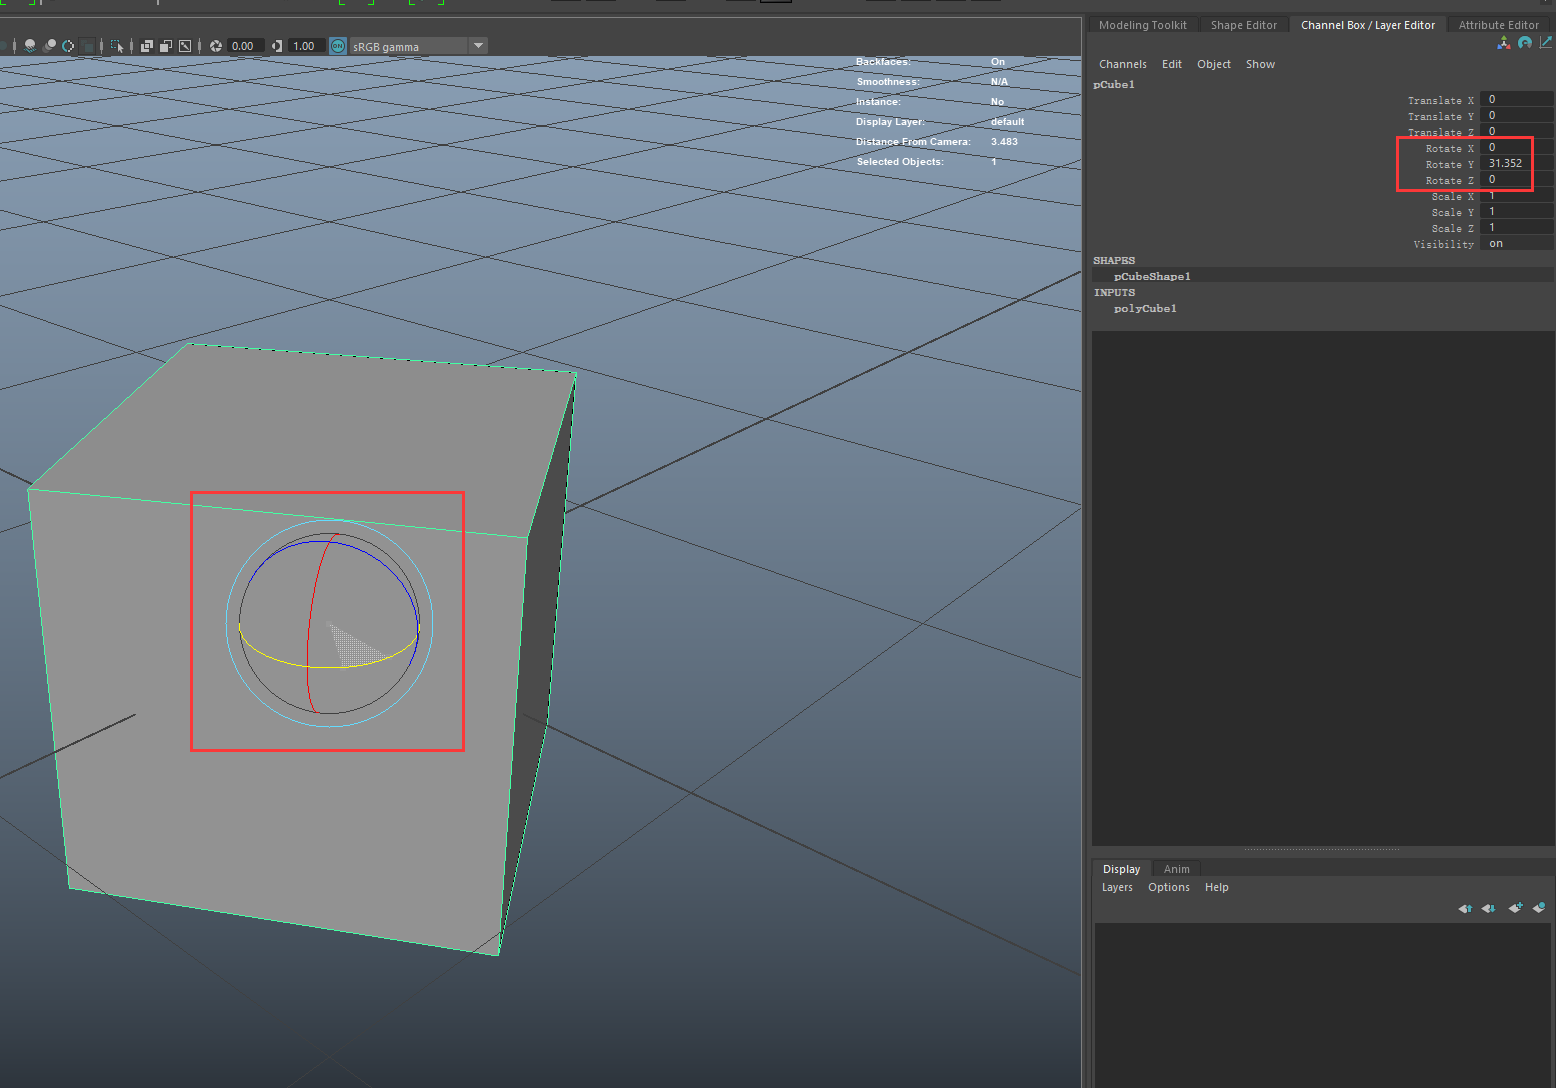Click Help in the Layer Editor
This screenshot has height=1088, width=1556.
[x=1216, y=887]
